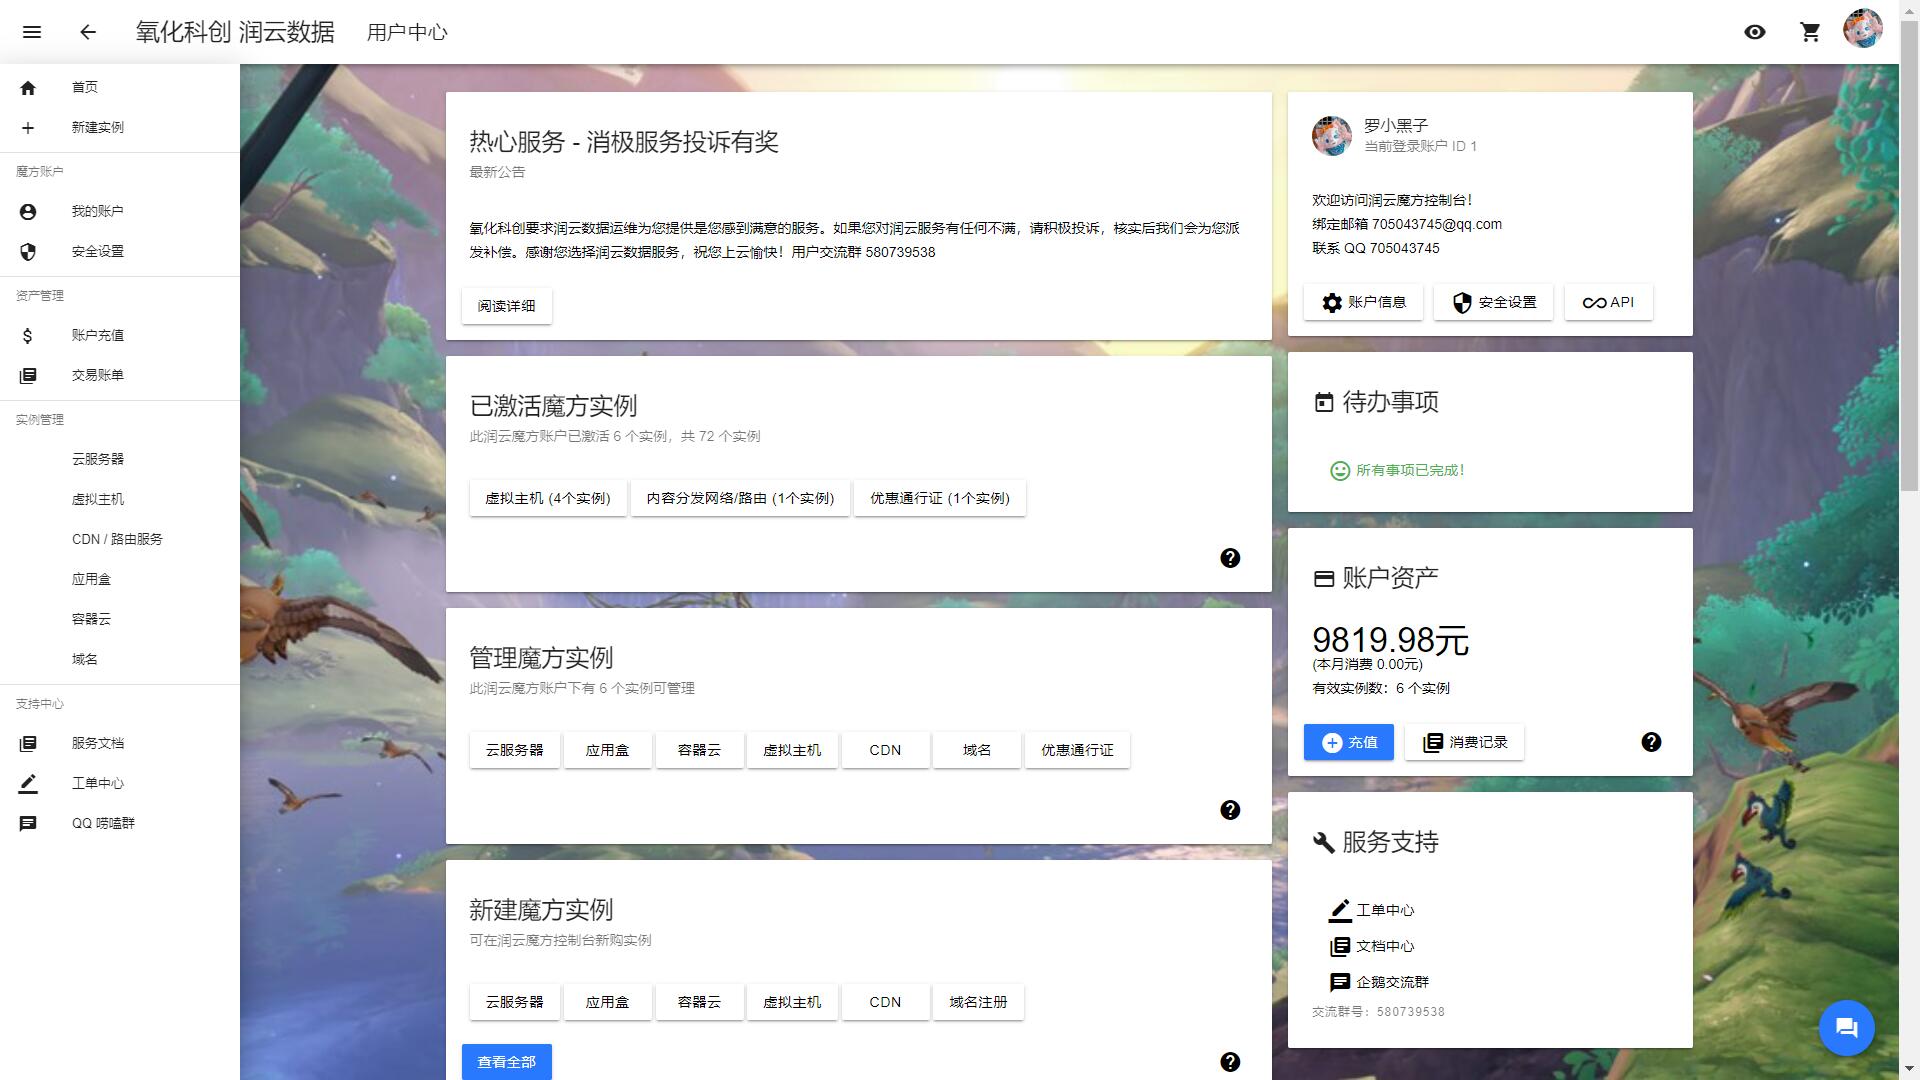Click the smiley icon beside 所有事项已完成
The image size is (1920, 1080).
click(1340, 470)
